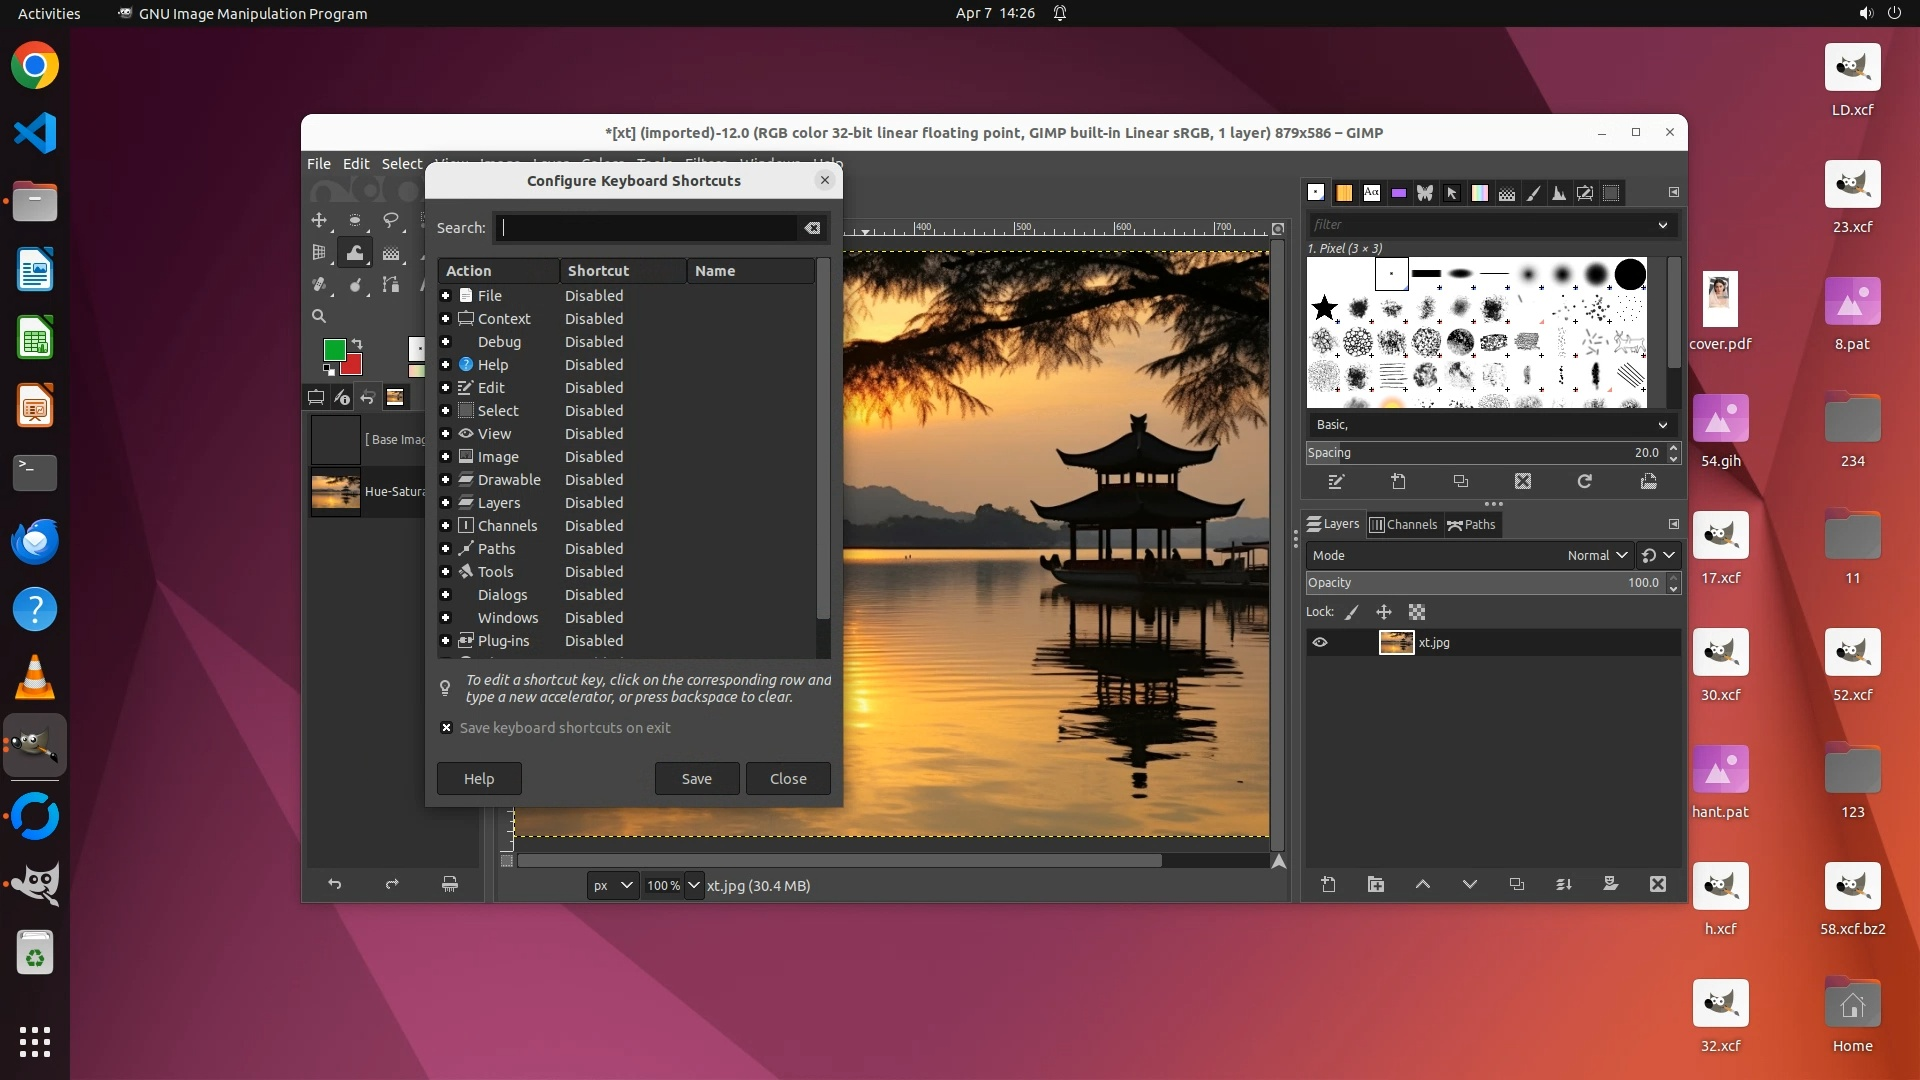Create a new layer from layers panel
The width and height of the screenshot is (1920, 1080).
coord(1328,884)
